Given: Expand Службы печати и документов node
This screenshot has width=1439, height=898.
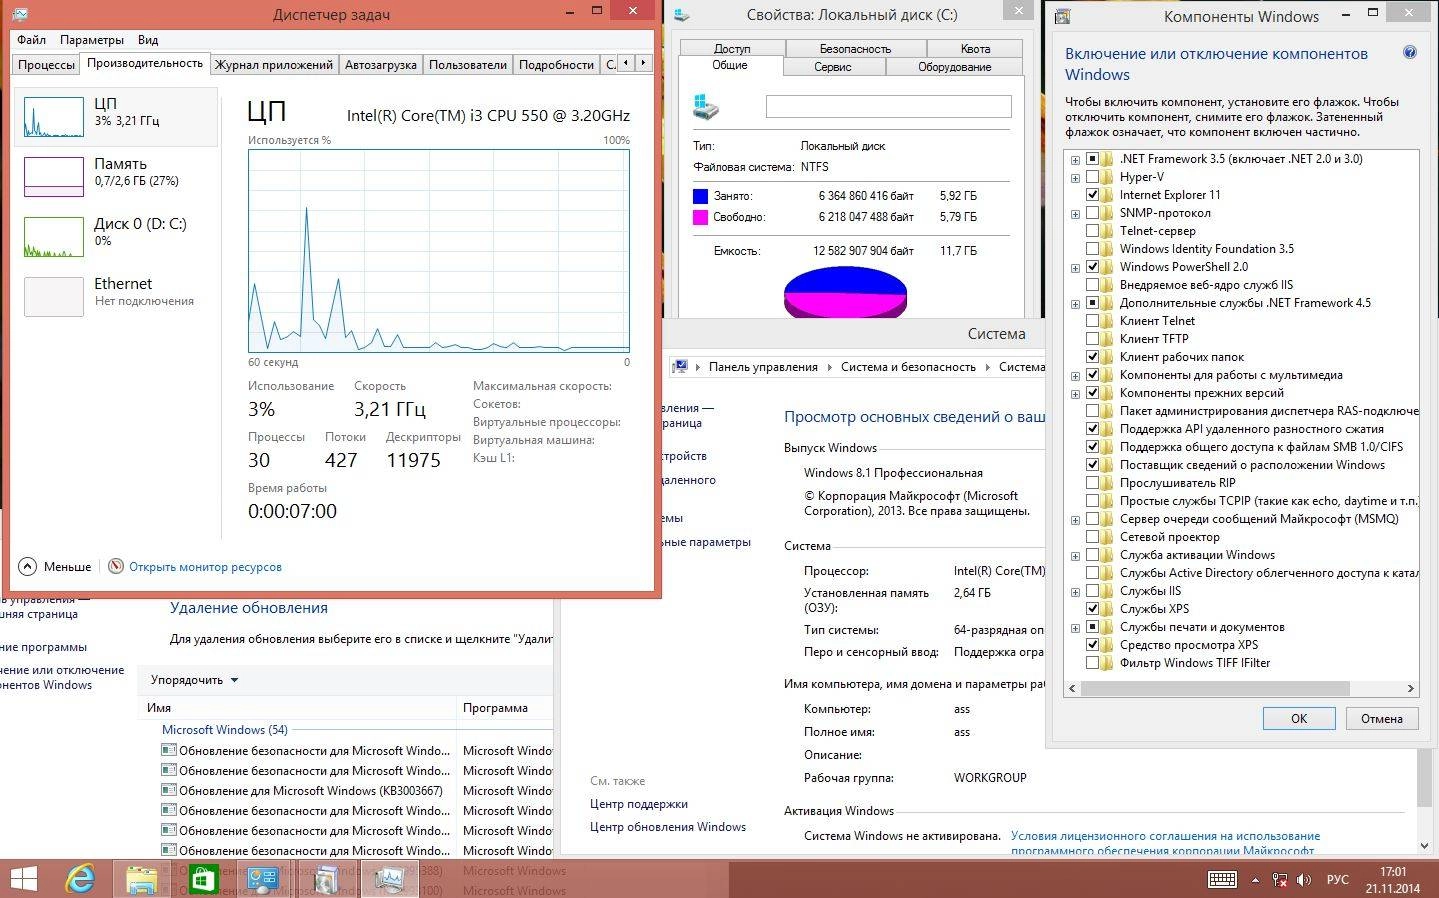Looking at the screenshot, I should click(1075, 627).
